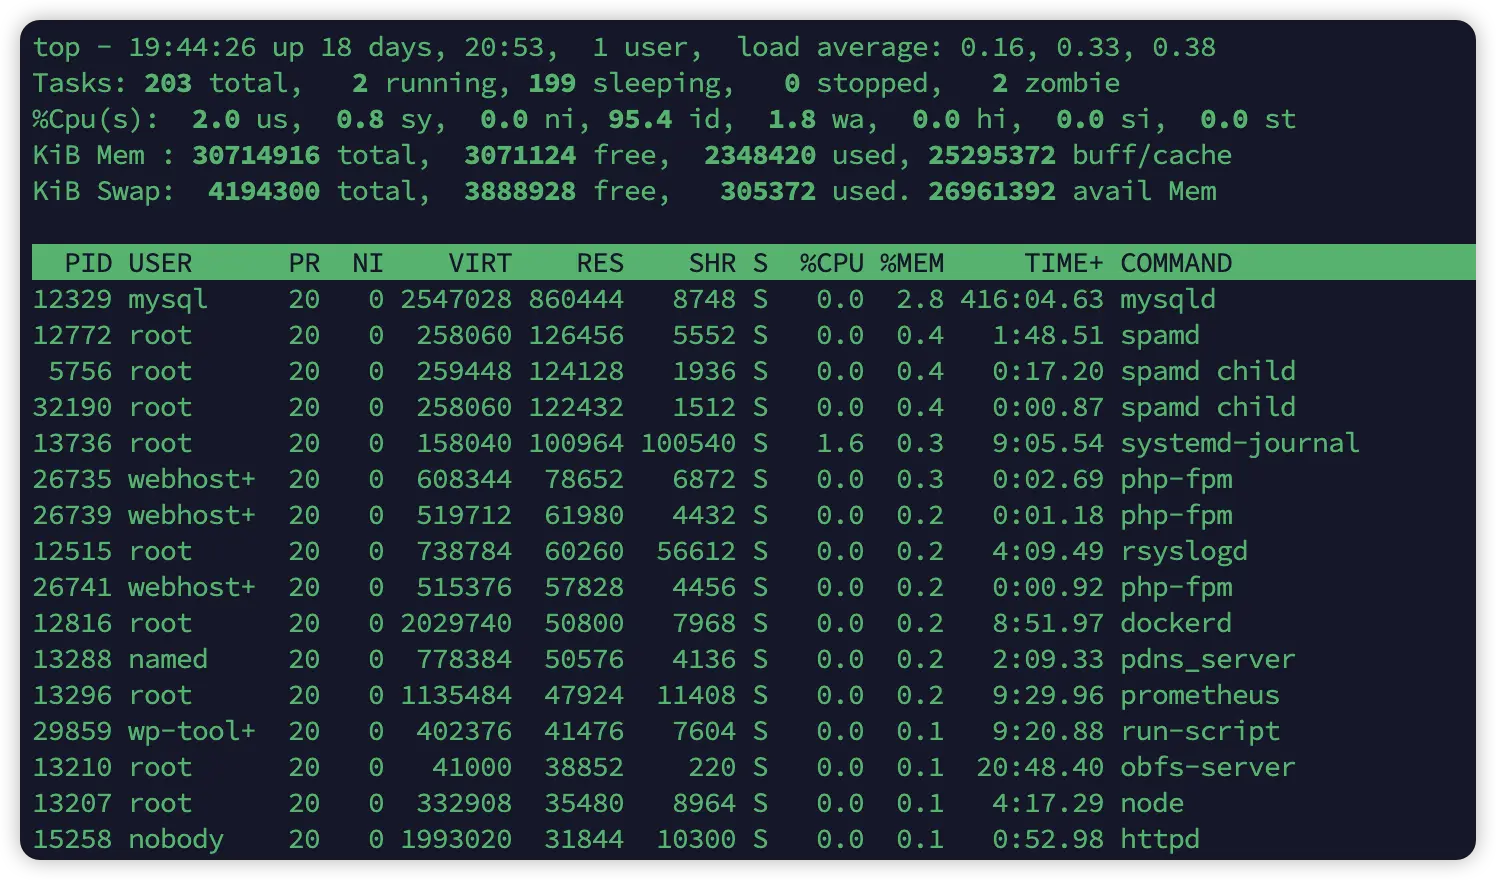Click the TIME+ column header
The image size is (1496, 880).
tap(1063, 263)
